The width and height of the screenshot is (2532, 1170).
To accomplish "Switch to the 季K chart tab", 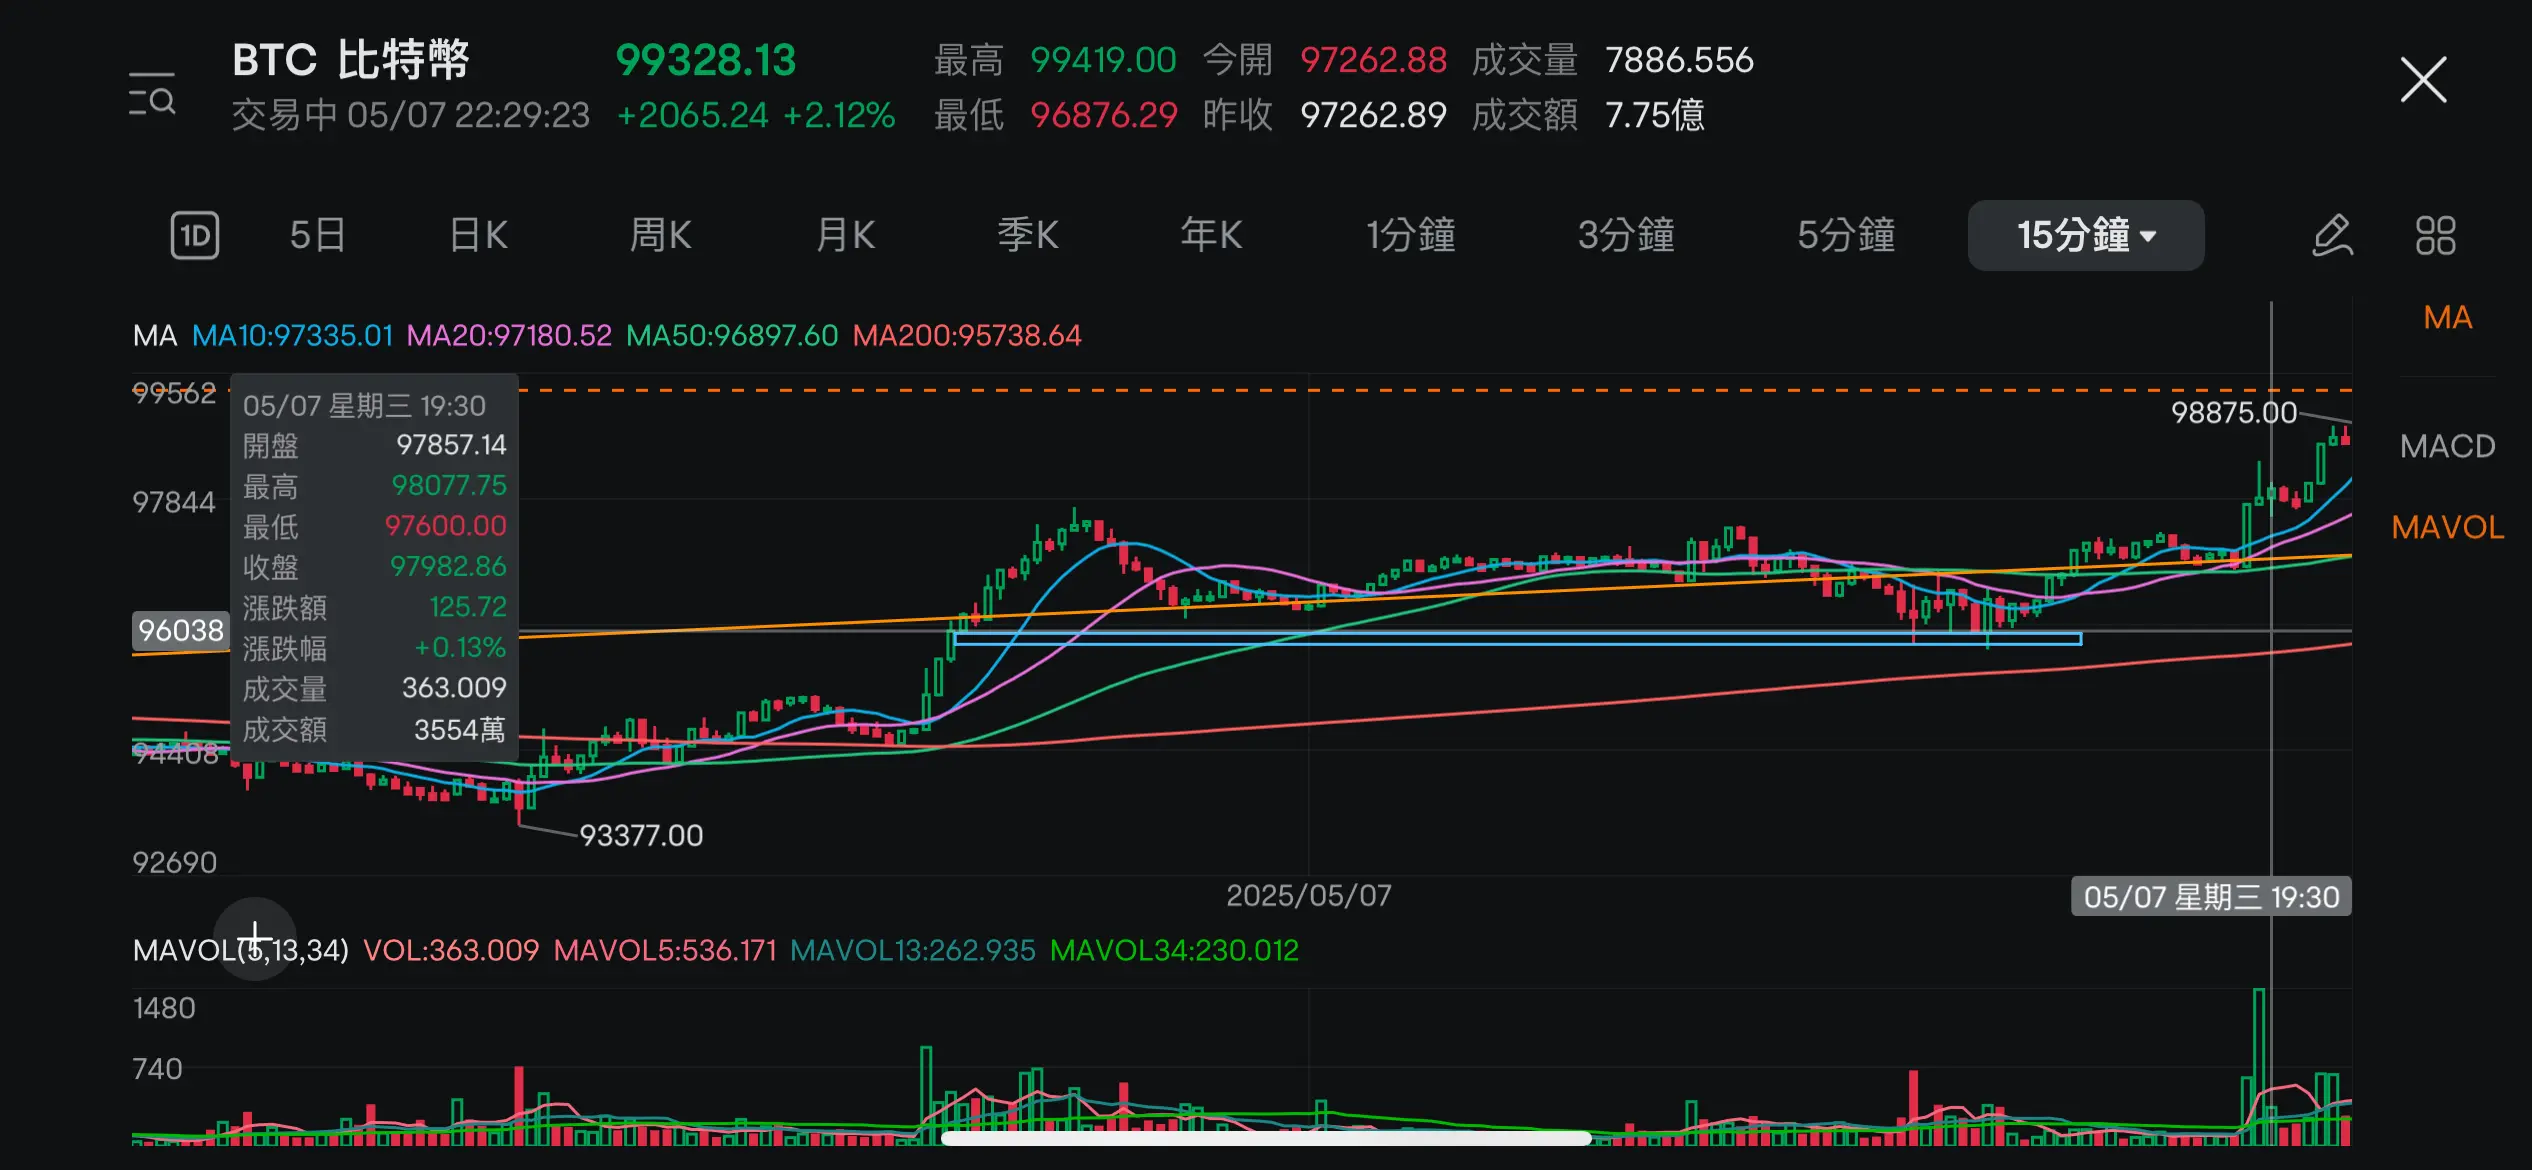I will coord(1028,235).
